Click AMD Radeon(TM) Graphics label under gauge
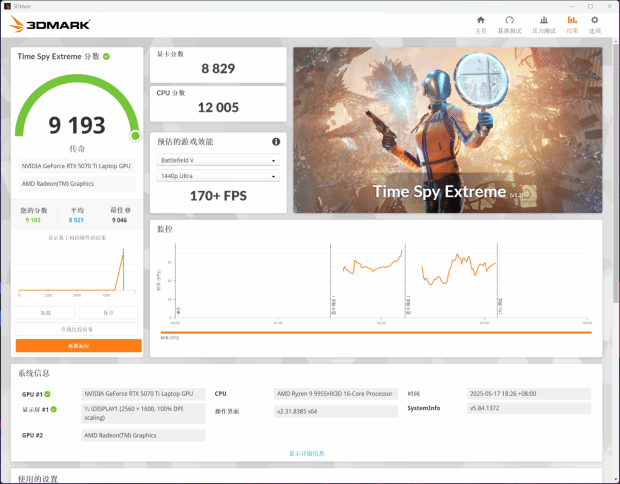Screen dimensions: 620x484 tap(76, 183)
